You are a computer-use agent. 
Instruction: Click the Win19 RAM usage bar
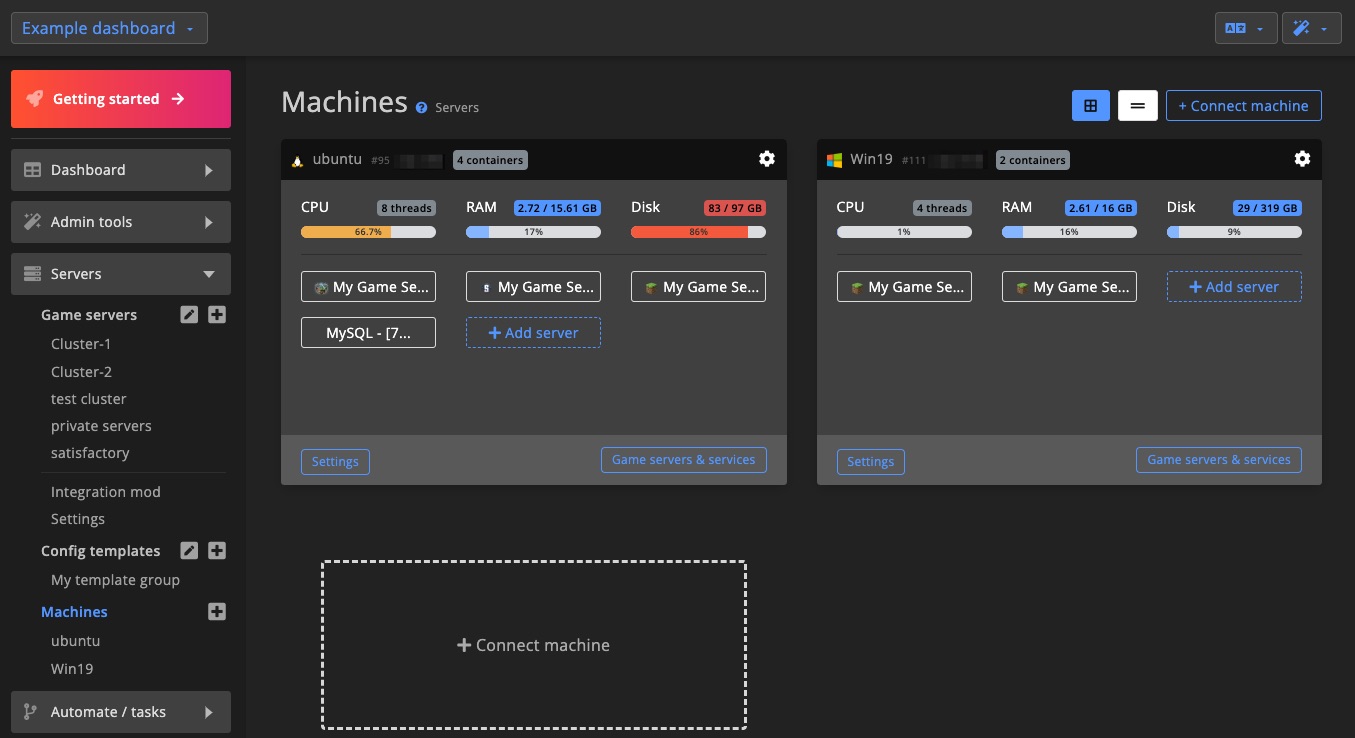tap(1069, 232)
